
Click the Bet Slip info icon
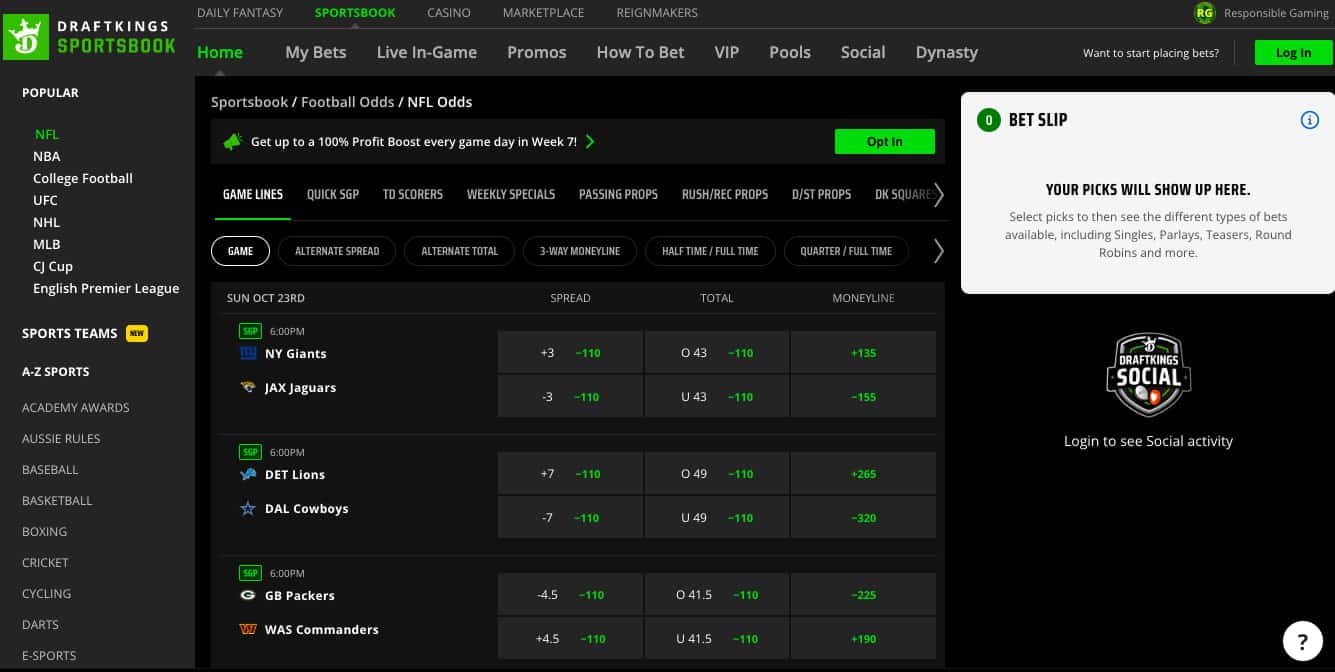[1309, 120]
